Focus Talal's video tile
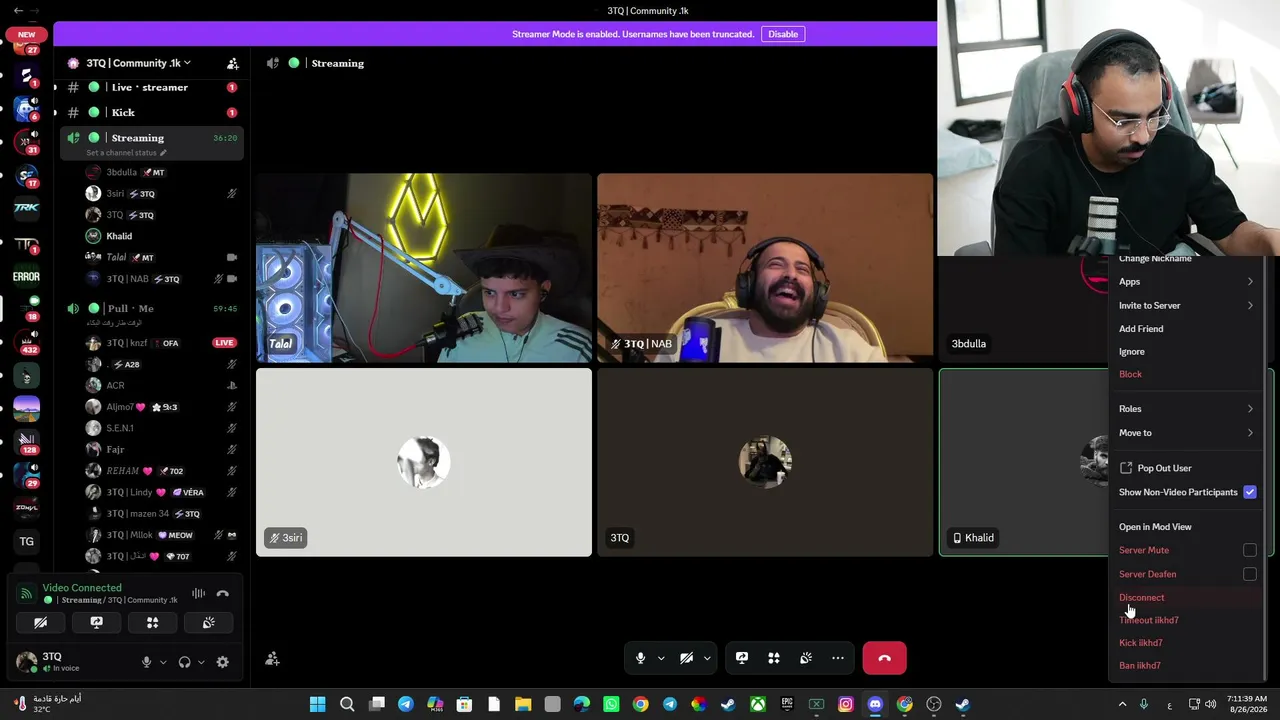Image resolution: width=1280 pixels, height=720 pixels. tap(424, 268)
